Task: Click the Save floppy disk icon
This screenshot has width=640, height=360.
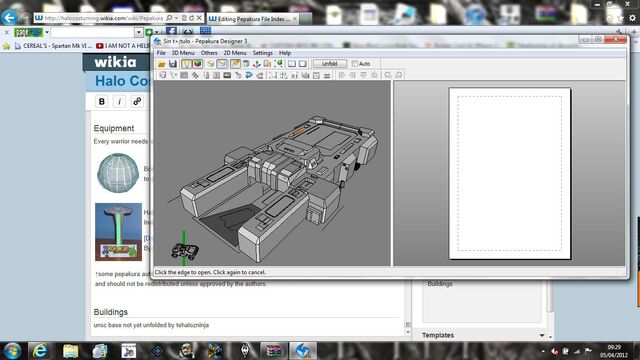Action: coord(173,64)
